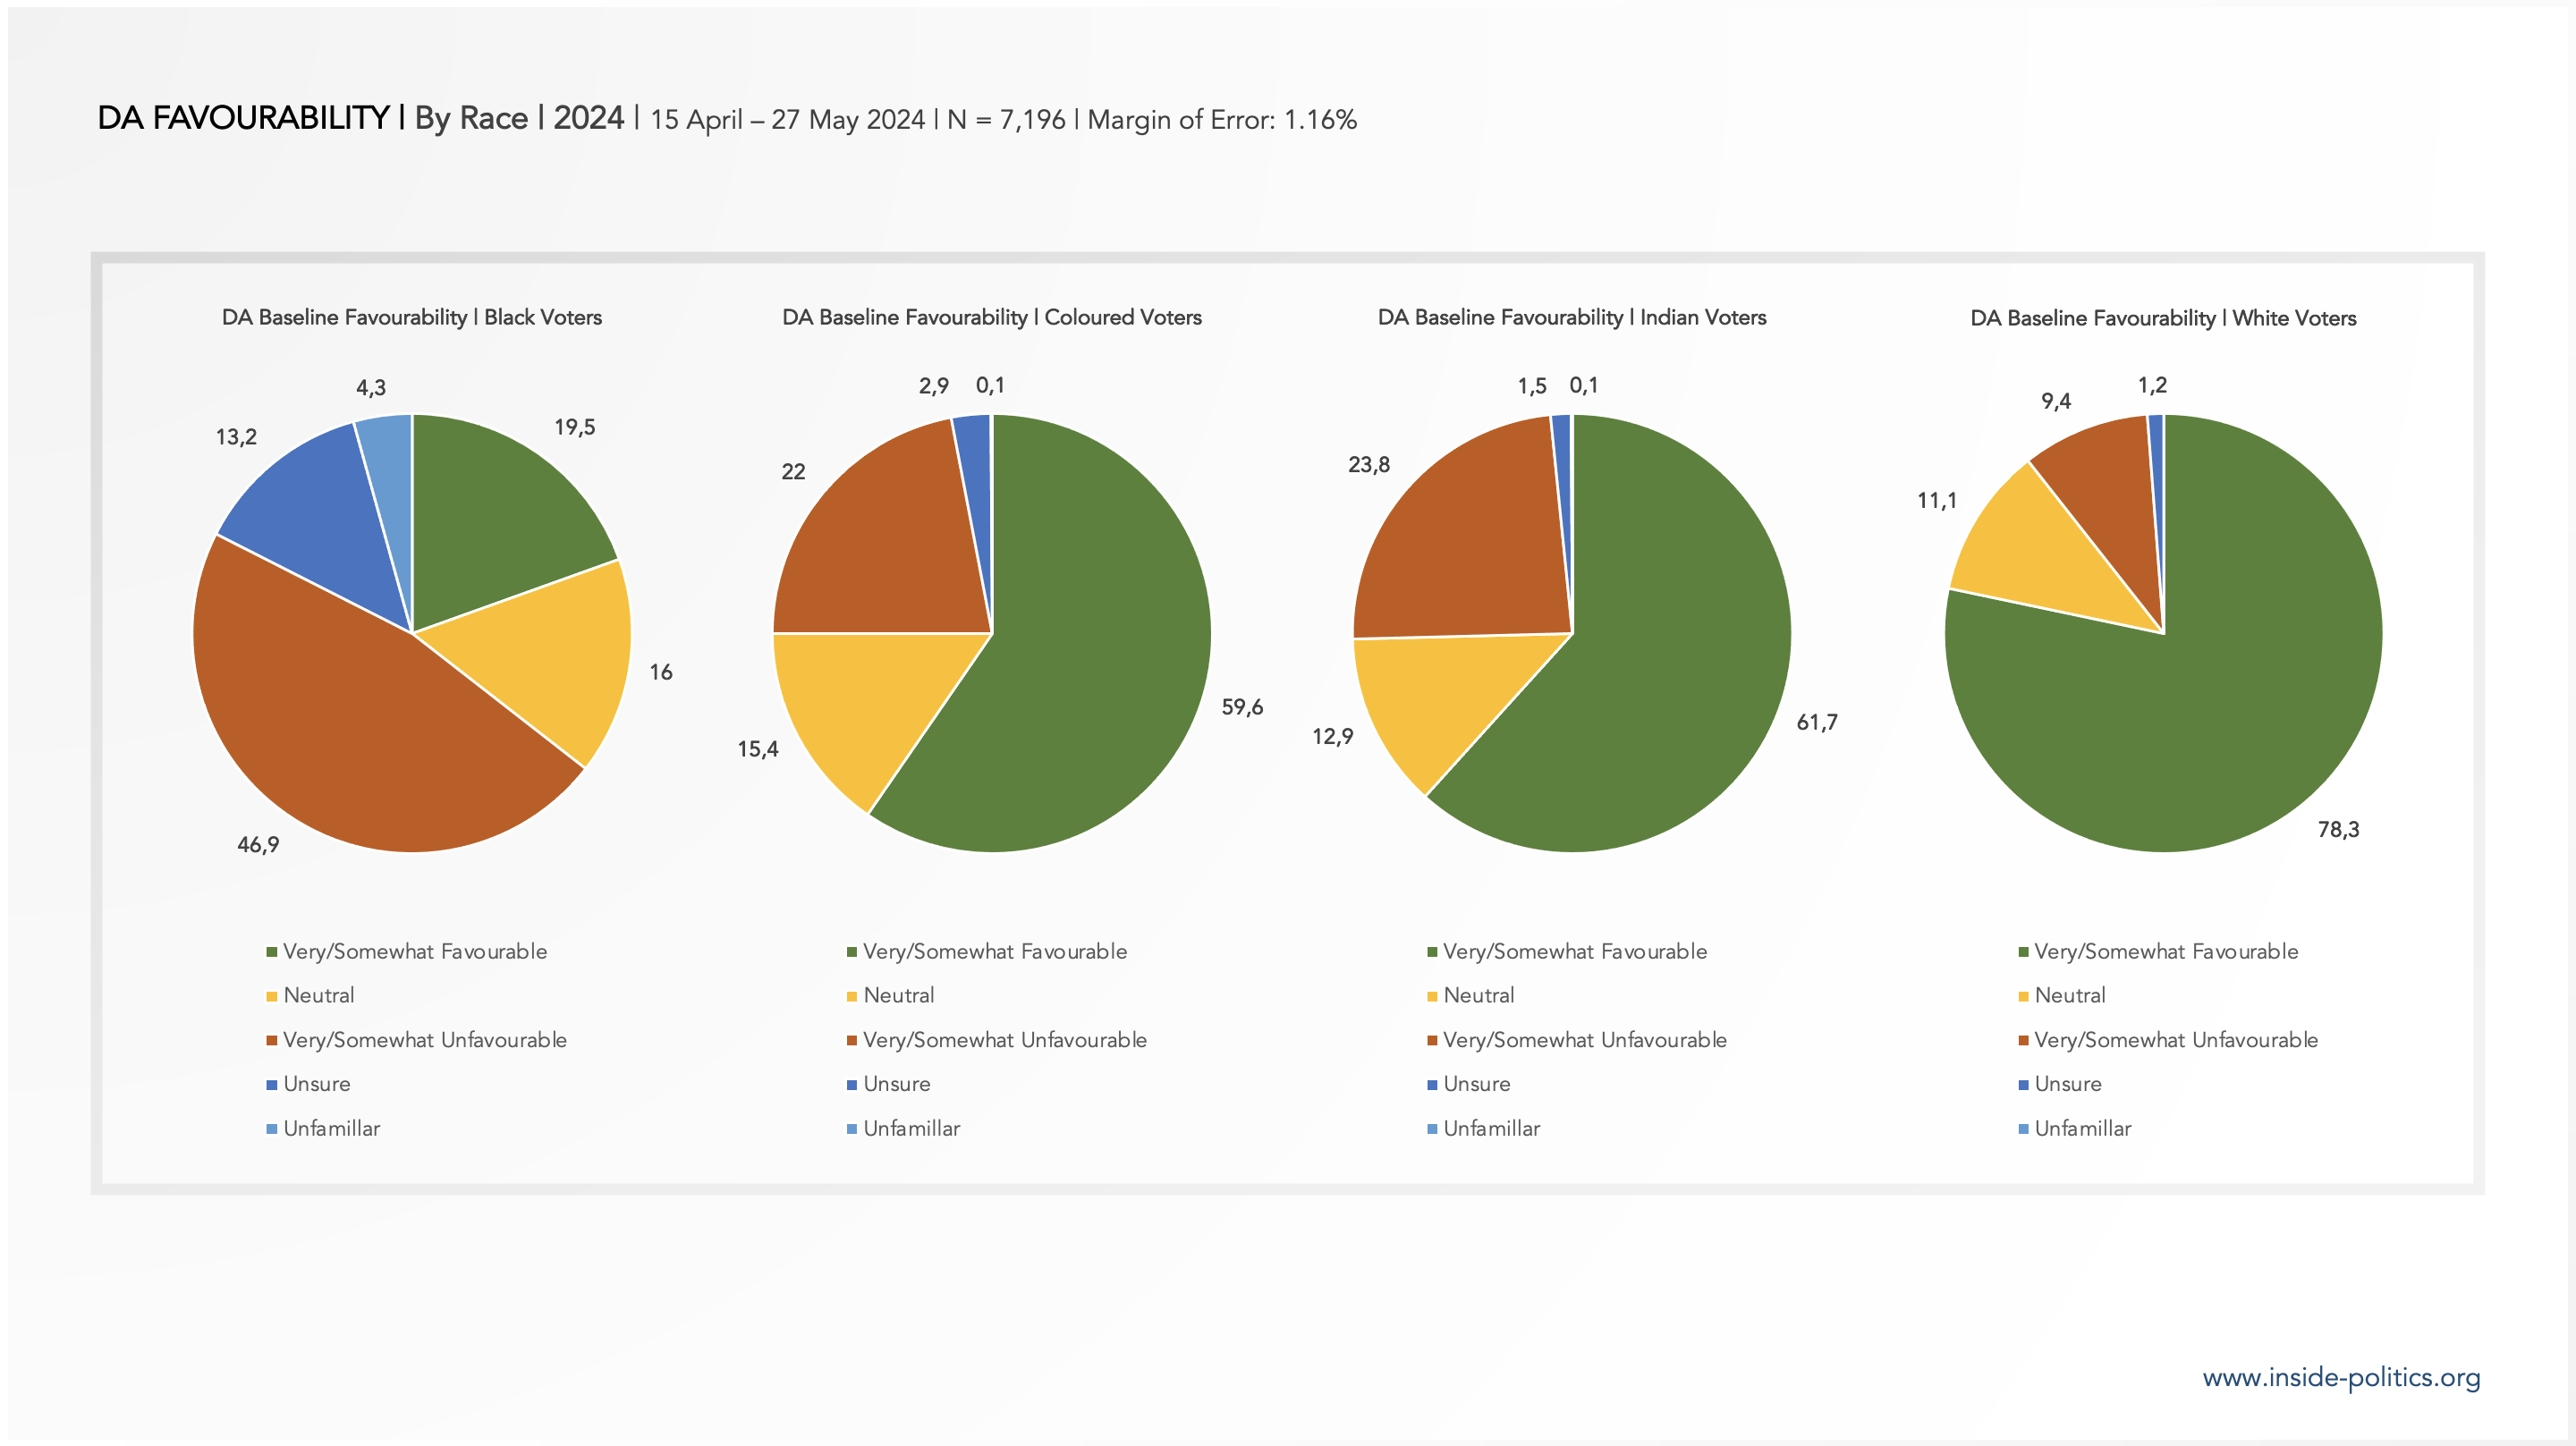Select the Coloured Voters chart title

click(991, 317)
